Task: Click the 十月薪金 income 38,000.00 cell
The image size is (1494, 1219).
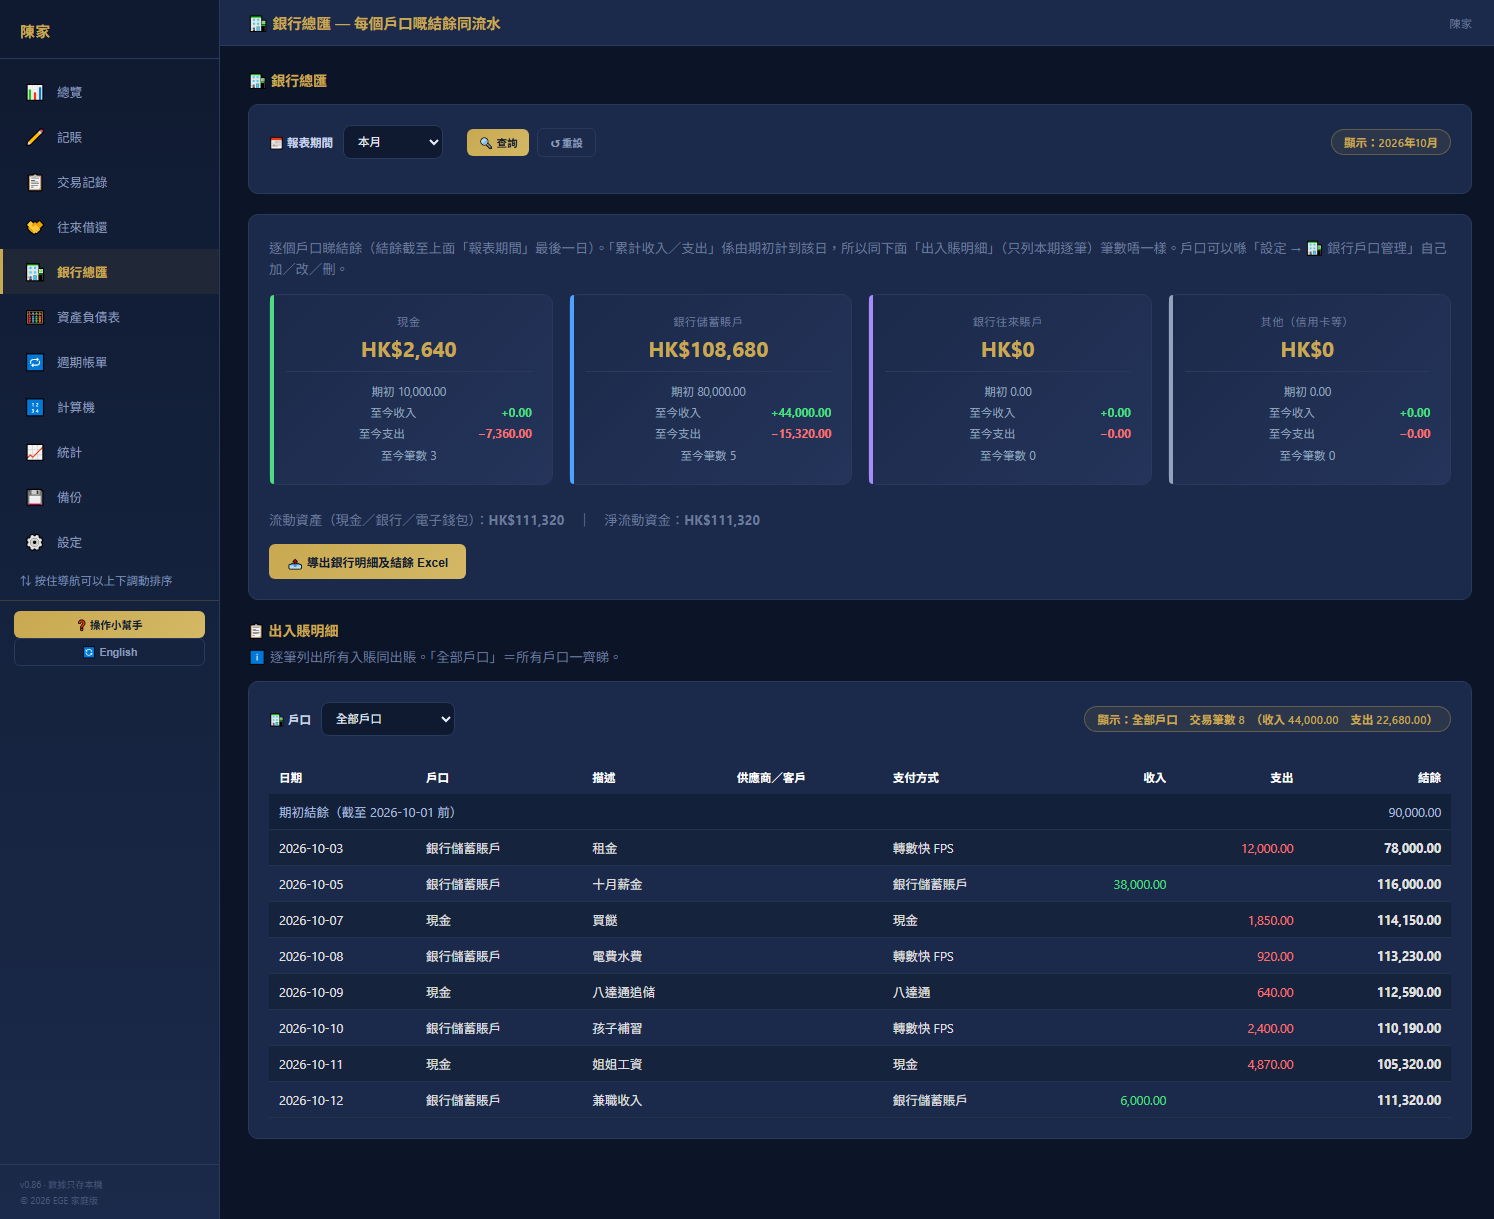Action: pyautogui.click(x=1140, y=885)
